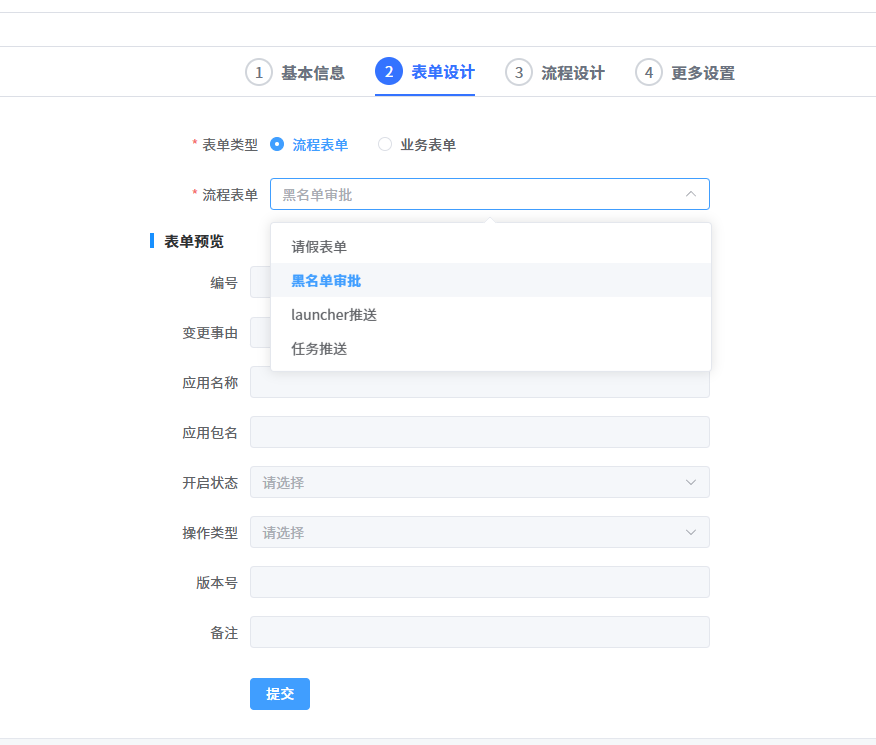The height and width of the screenshot is (745, 876).
Task: Click the collapse chevron on 流程表单 dropdown
Action: [x=691, y=193]
